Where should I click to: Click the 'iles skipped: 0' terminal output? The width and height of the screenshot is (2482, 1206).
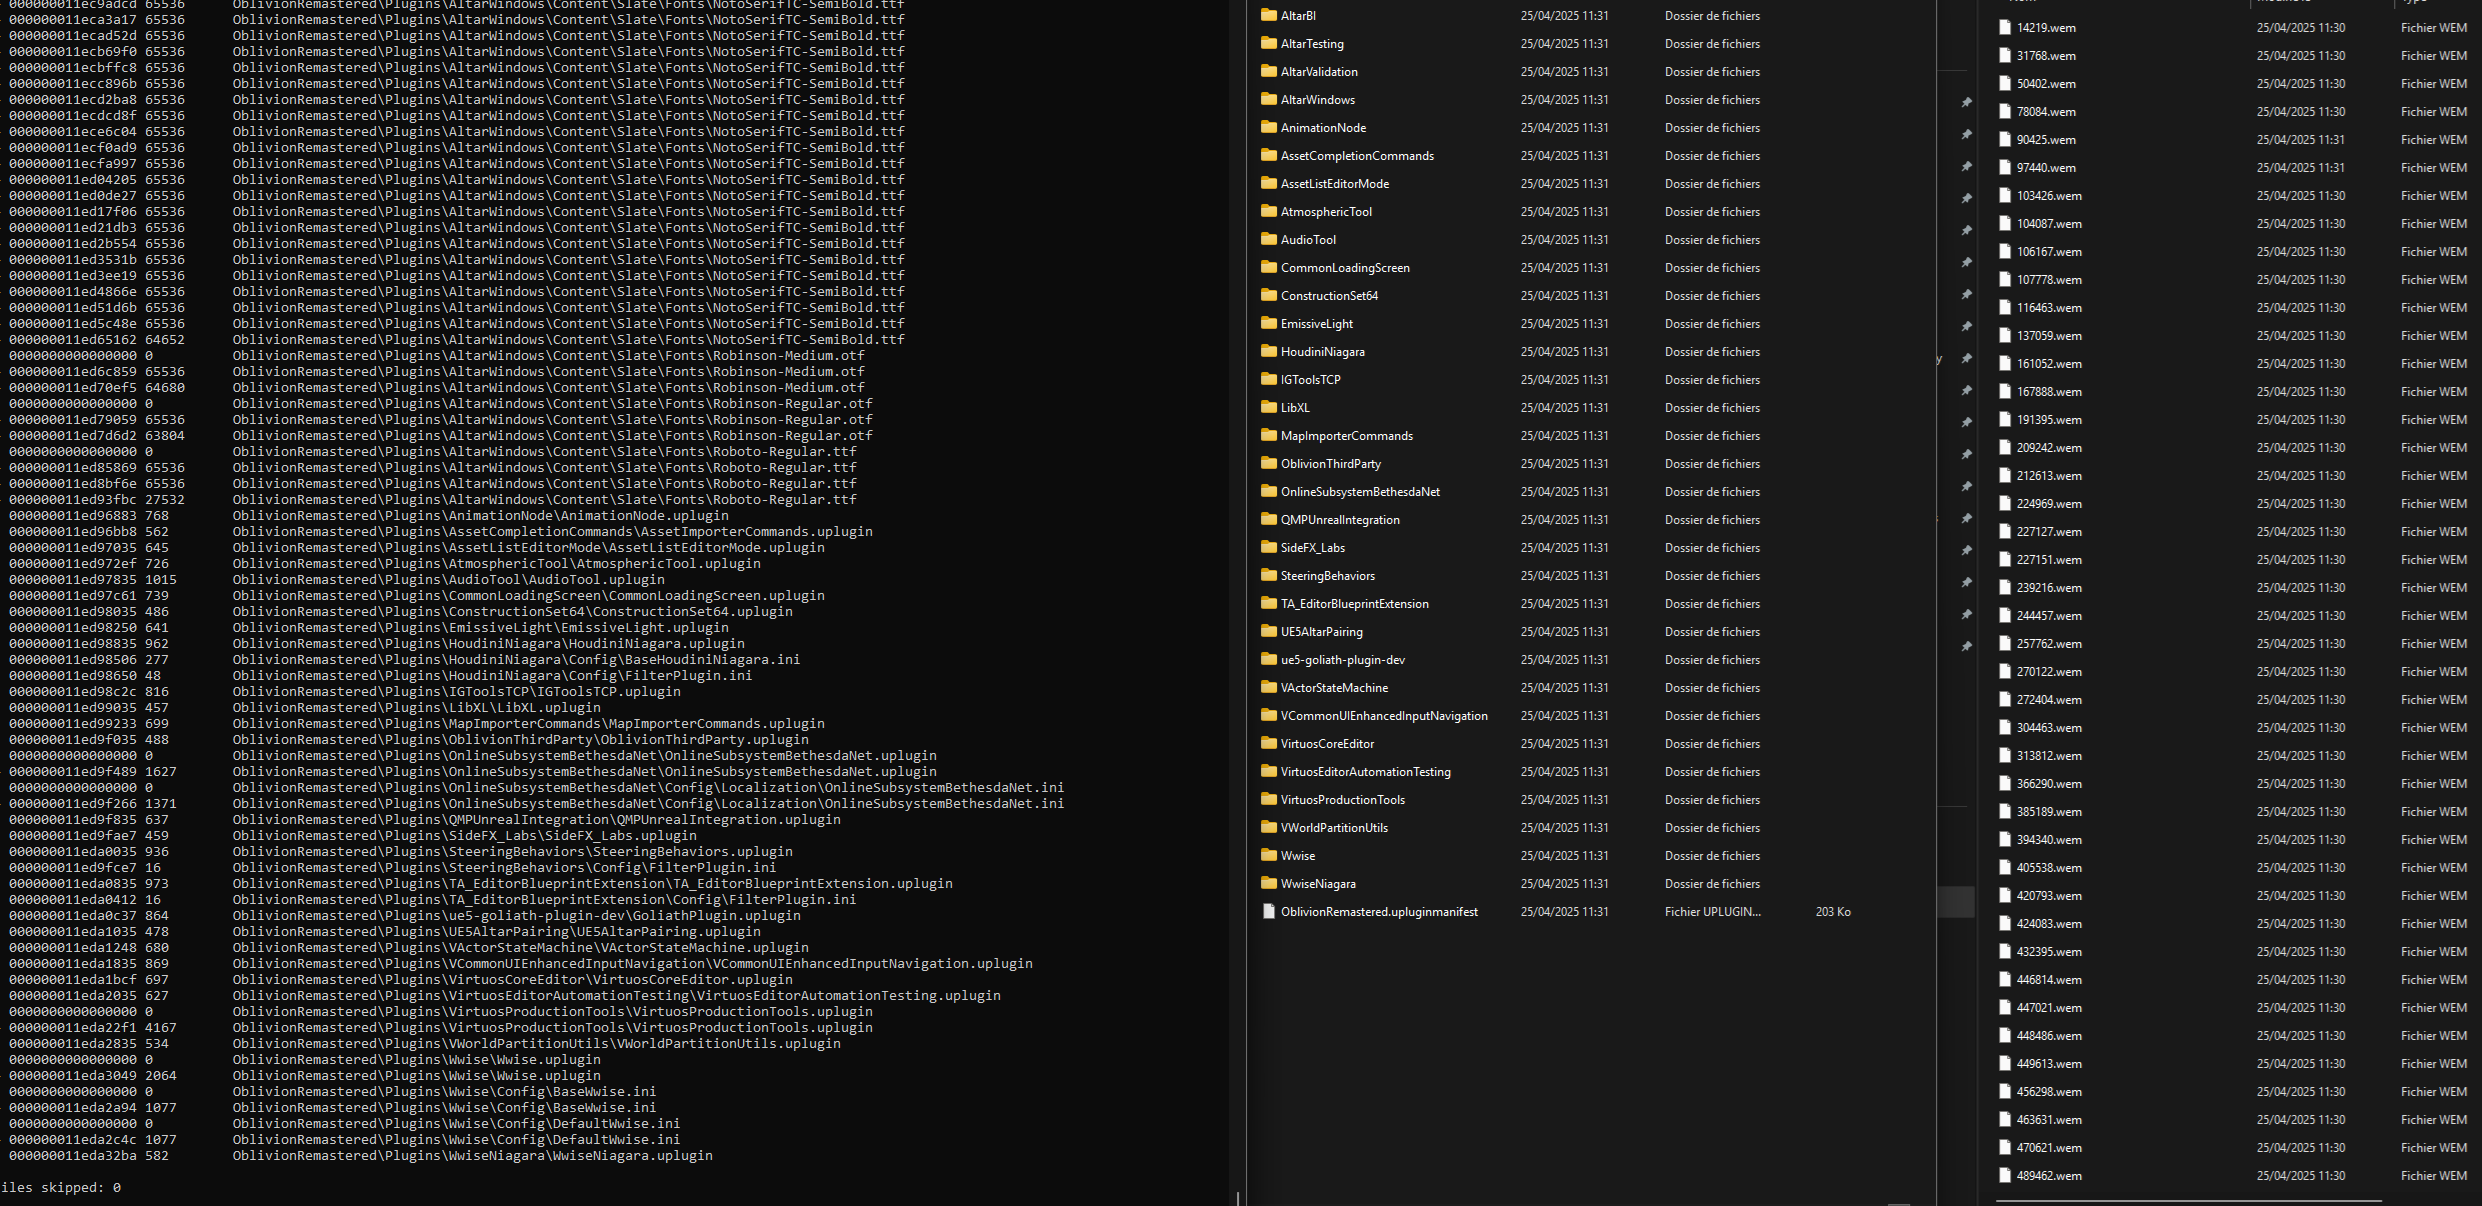(x=61, y=1188)
